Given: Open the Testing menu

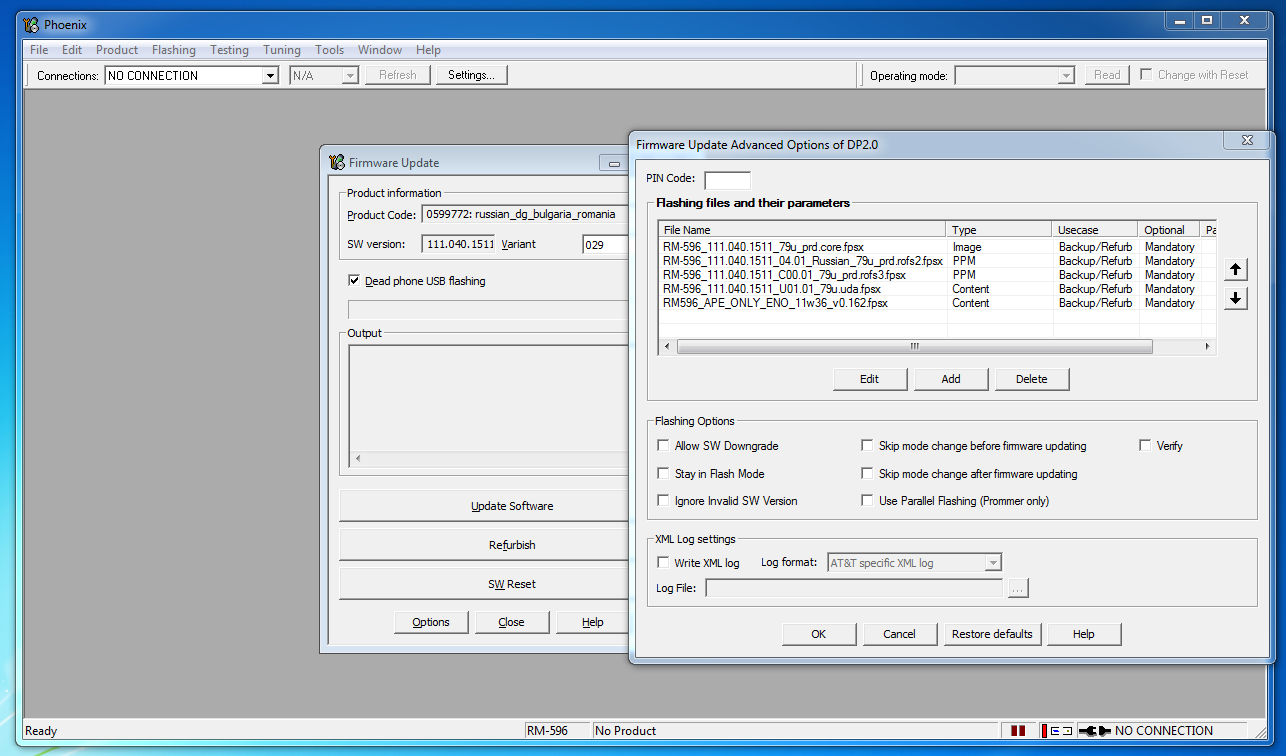Looking at the screenshot, I should (x=229, y=50).
